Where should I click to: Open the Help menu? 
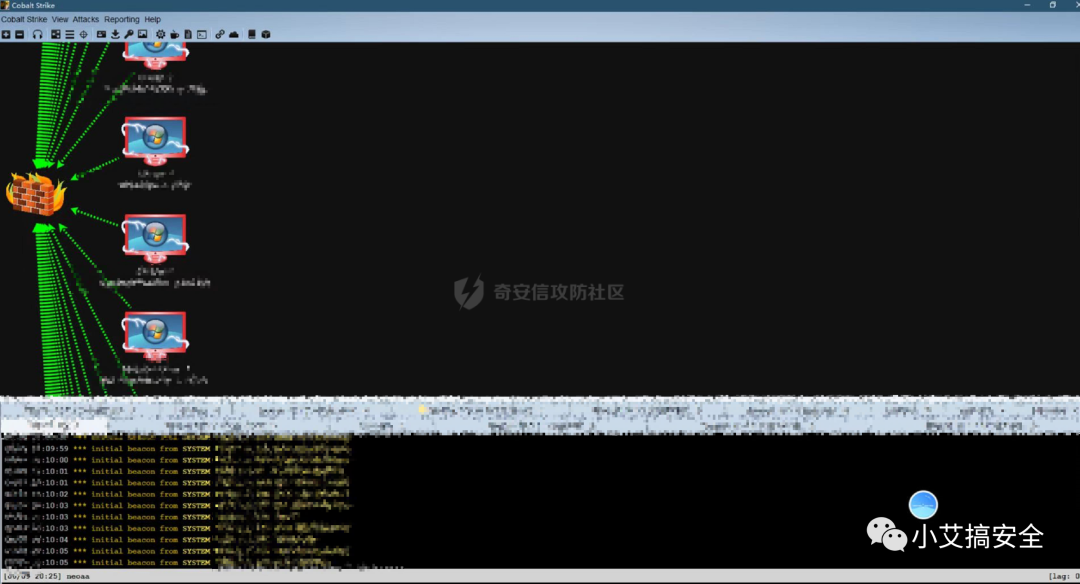click(153, 19)
